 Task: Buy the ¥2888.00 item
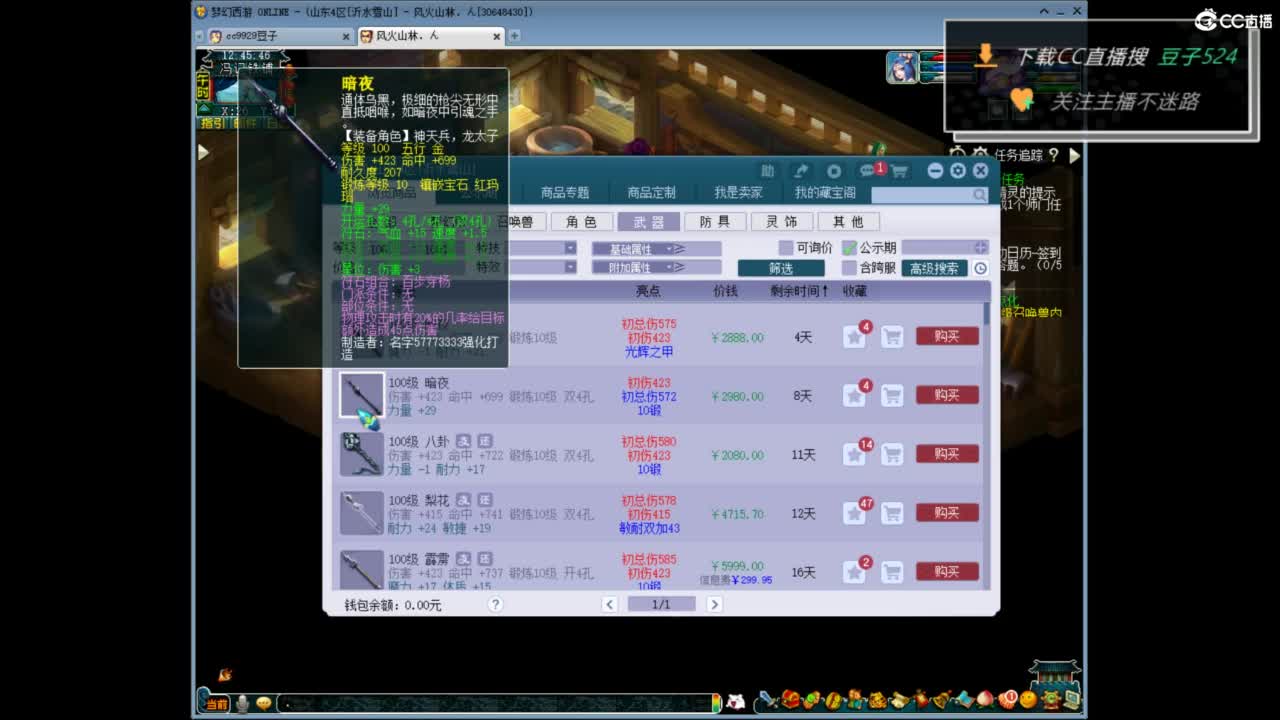(x=947, y=337)
